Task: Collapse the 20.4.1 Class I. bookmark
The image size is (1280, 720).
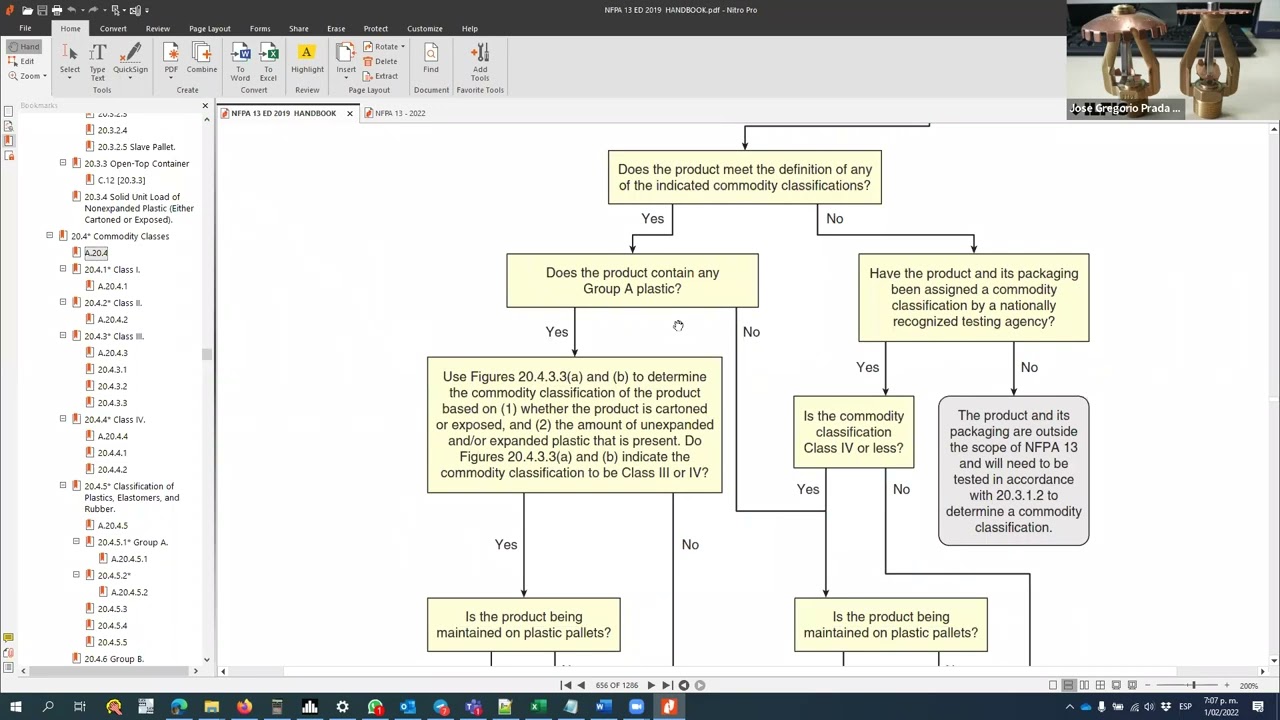Action: pyautogui.click(x=63, y=269)
